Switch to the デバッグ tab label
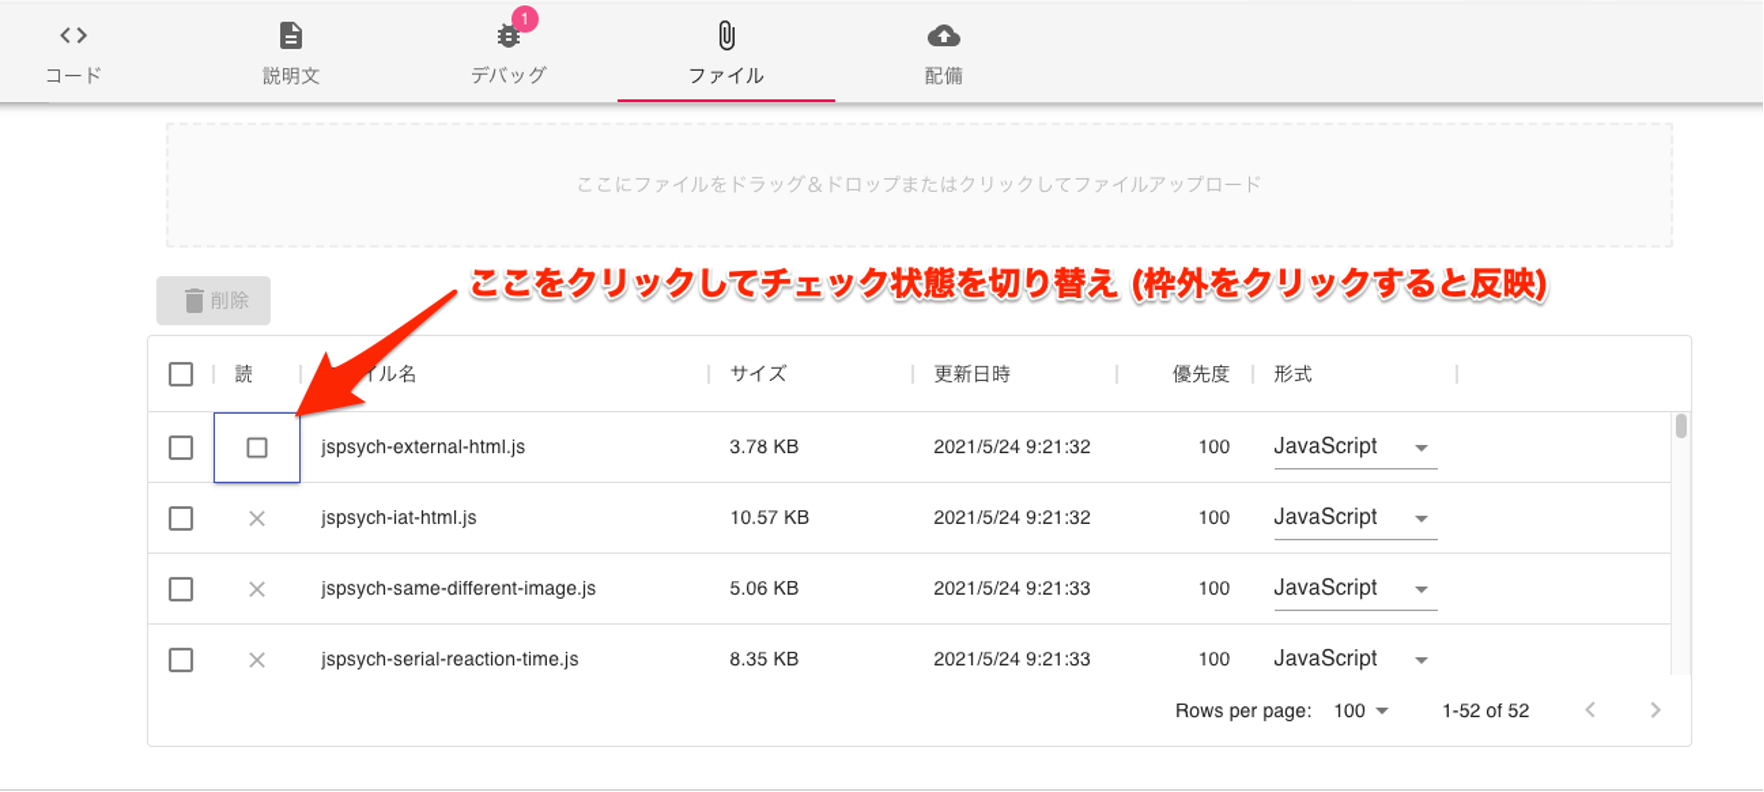The height and width of the screenshot is (792, 1764). tap(508, 76)
